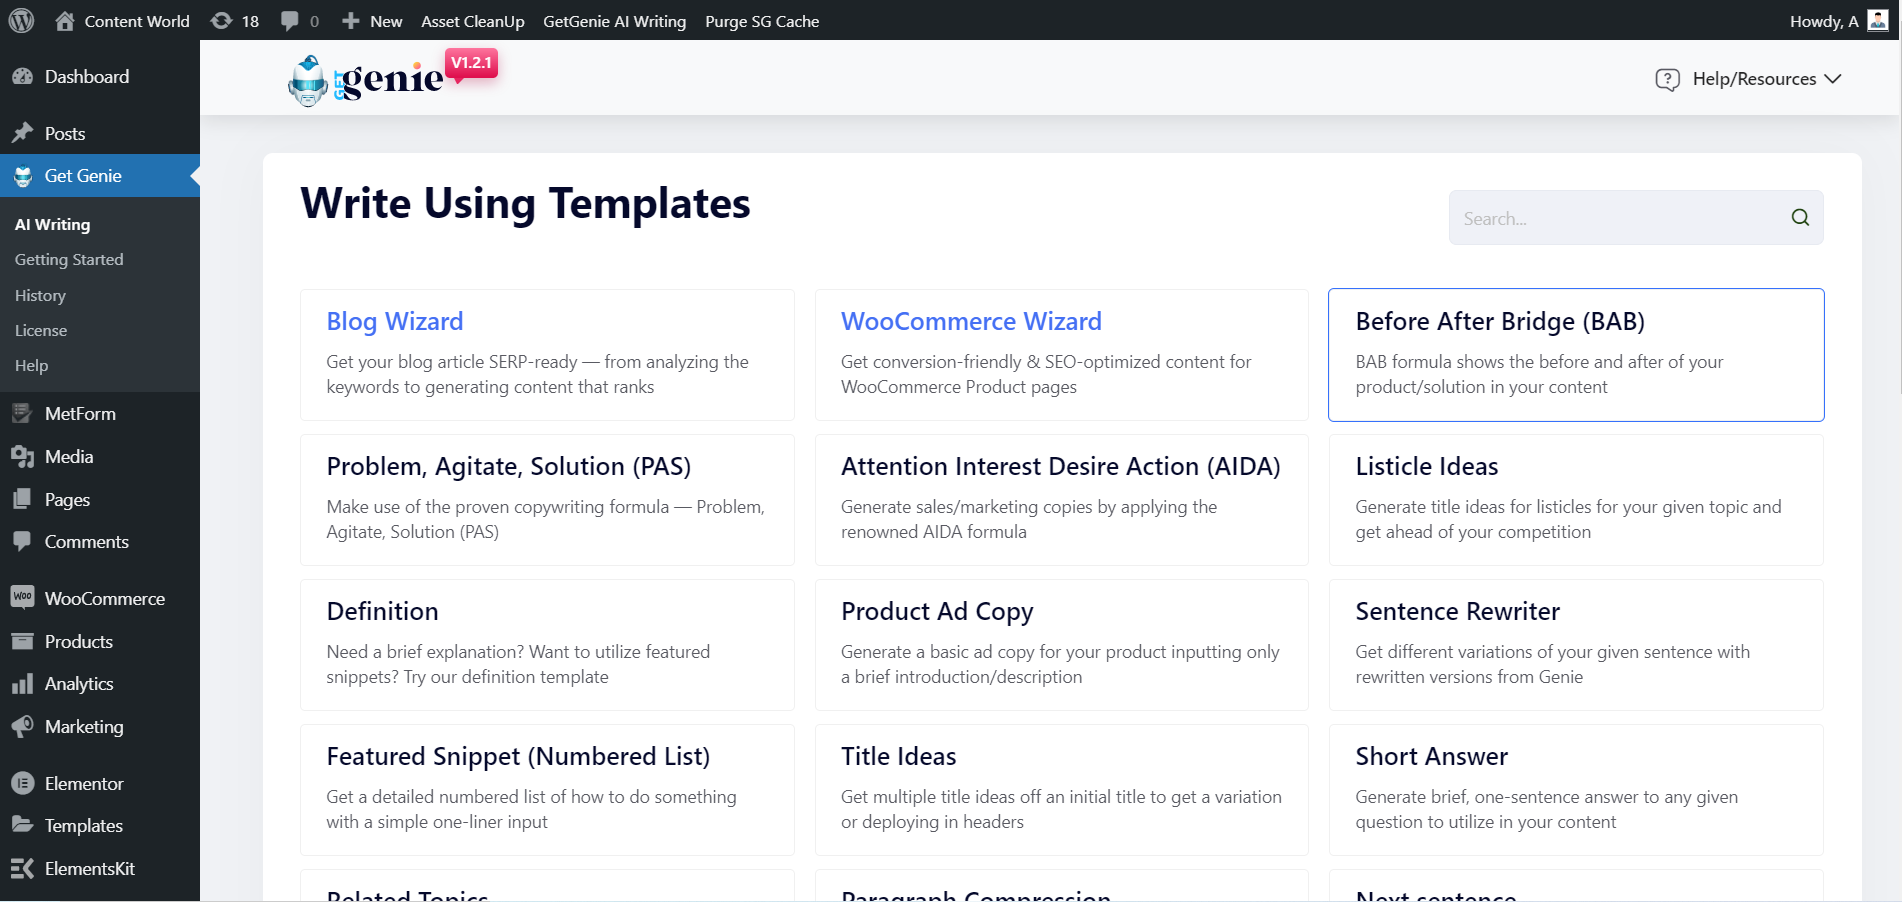Open the Help submenu item
This screenshot has width=1902, height=902.
31,365
